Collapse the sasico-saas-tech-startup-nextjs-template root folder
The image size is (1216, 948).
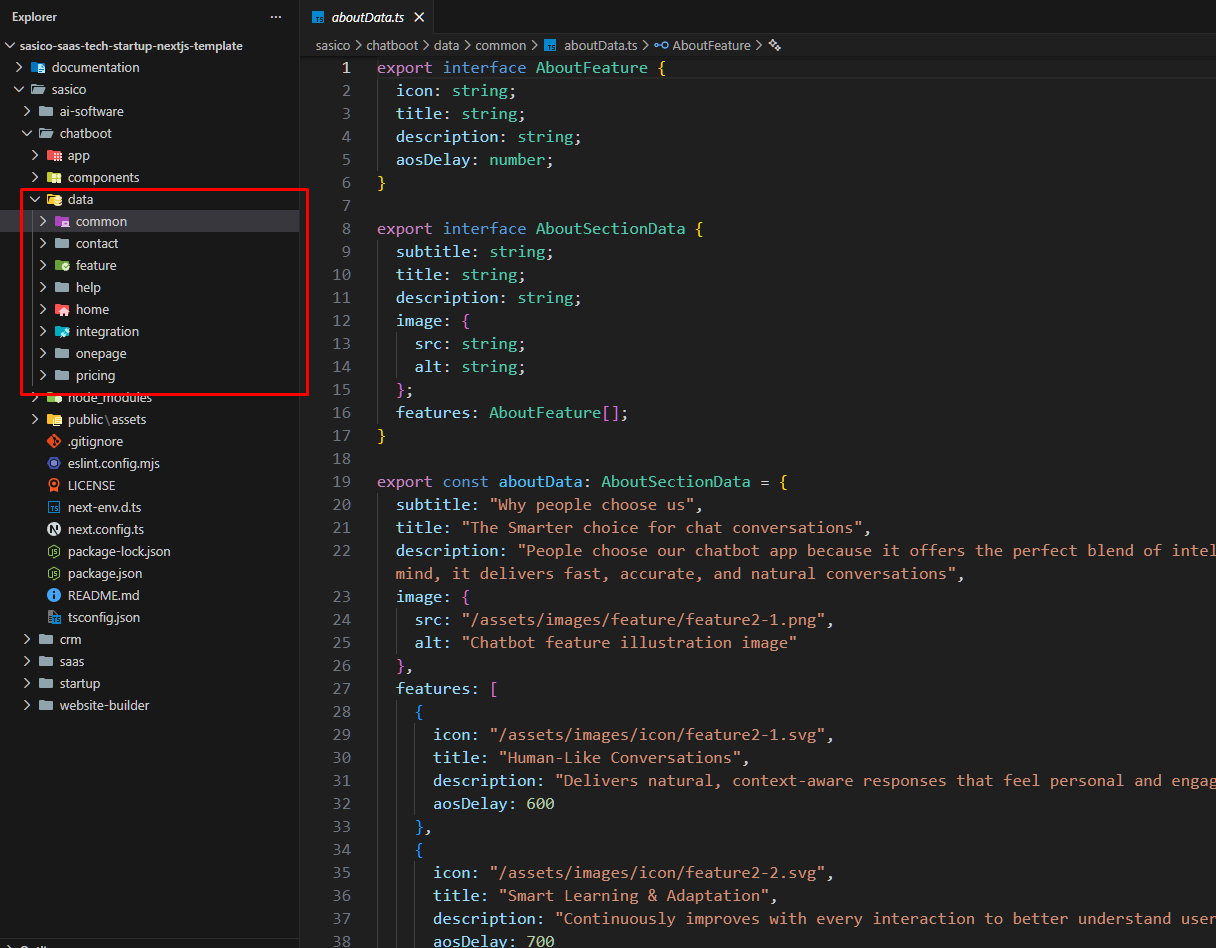11,45
